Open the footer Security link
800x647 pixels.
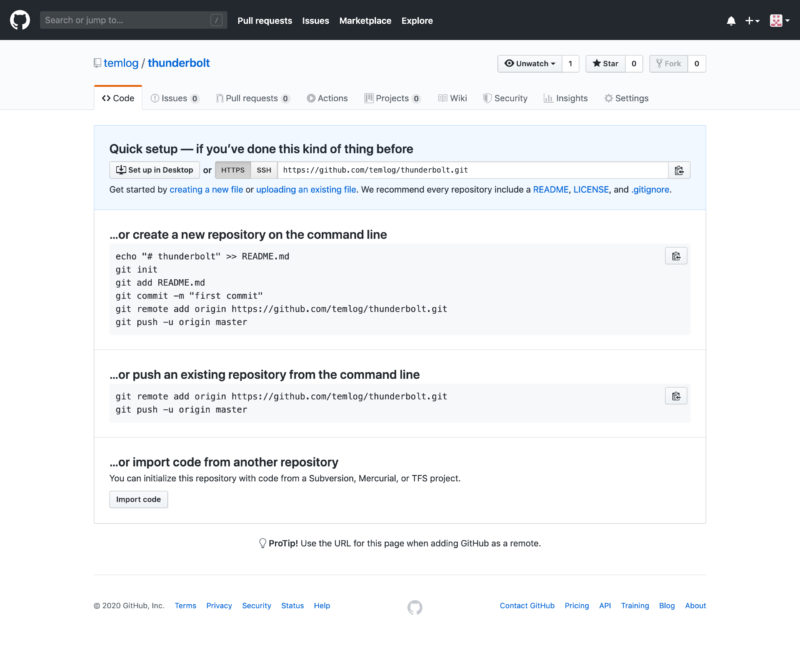[x=257, y=606]
